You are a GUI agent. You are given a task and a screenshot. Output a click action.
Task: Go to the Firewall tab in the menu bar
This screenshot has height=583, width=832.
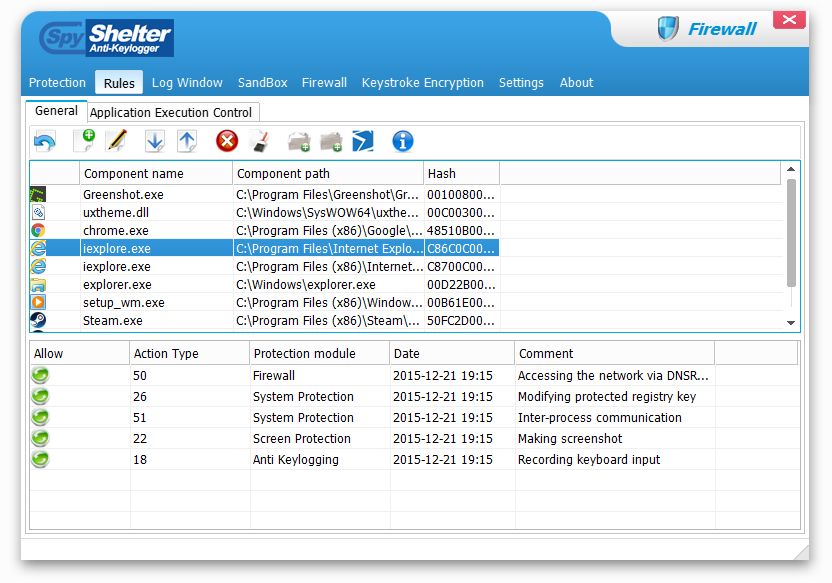pyautogui.click(x=324, y=83)
